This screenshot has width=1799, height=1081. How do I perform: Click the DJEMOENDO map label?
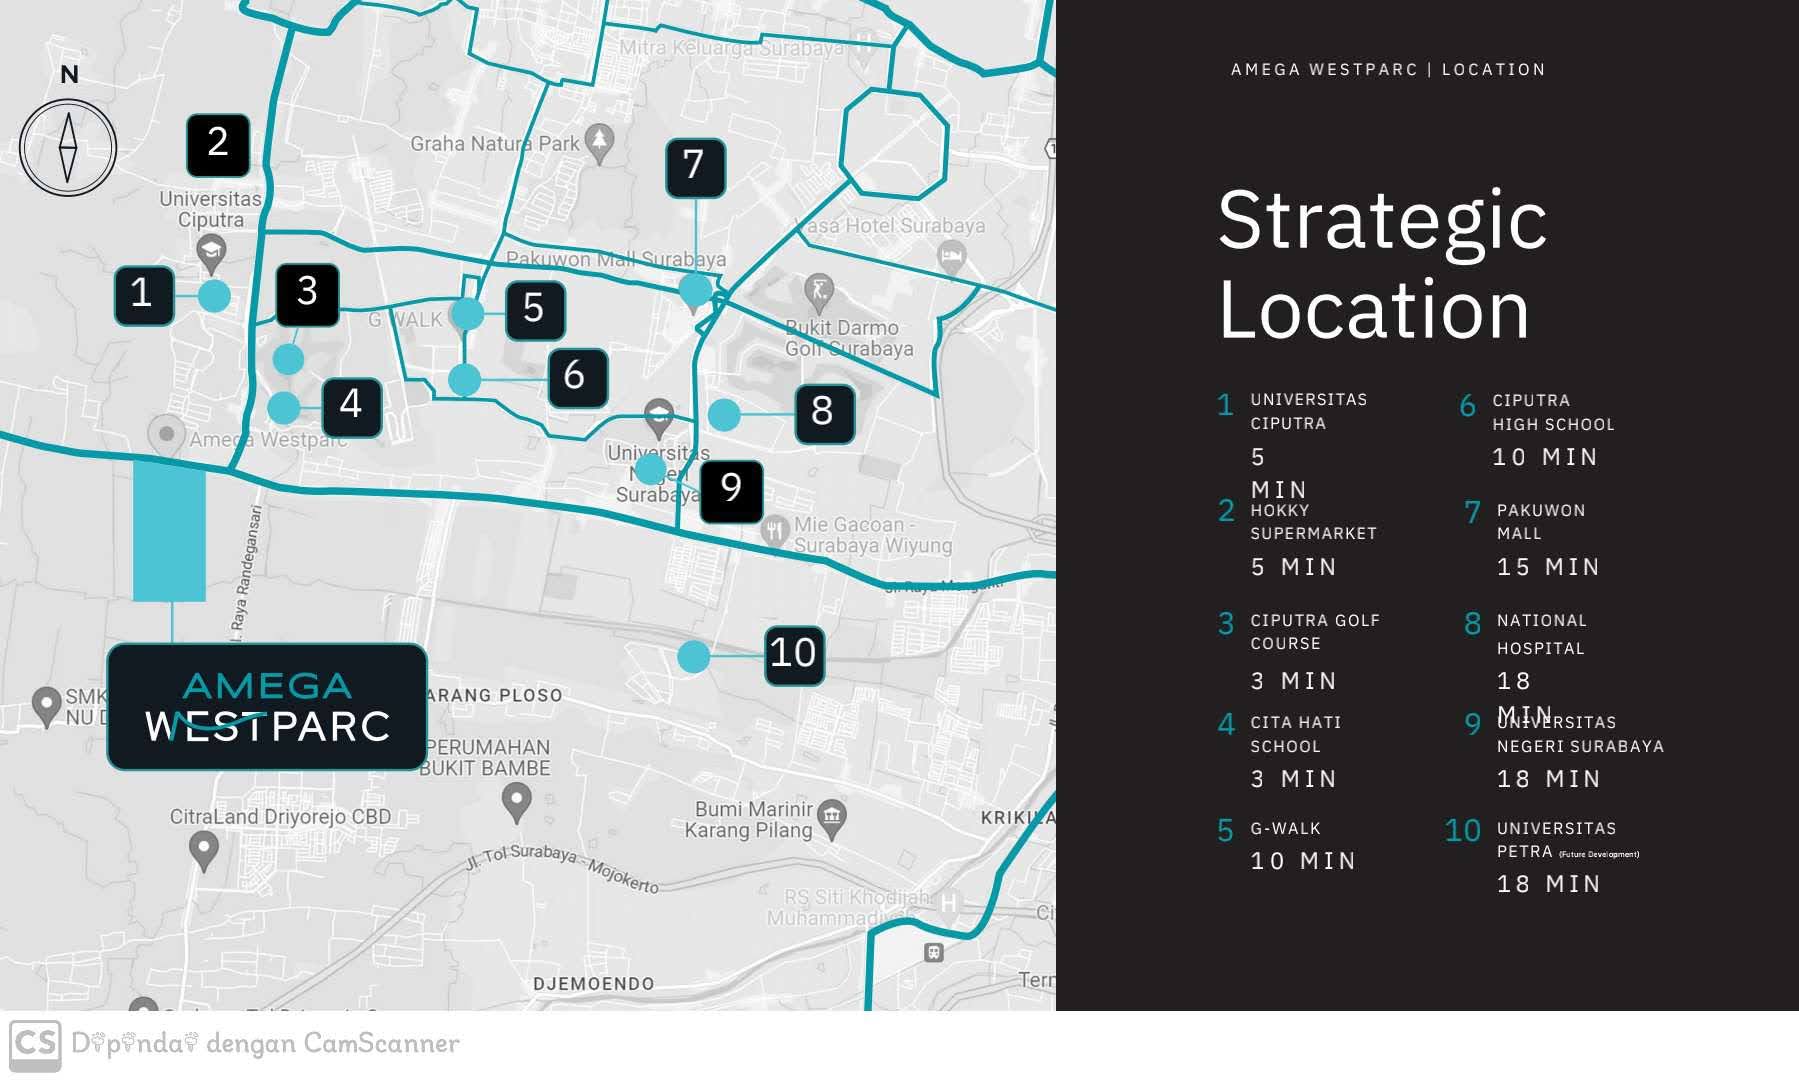tap(594, 984)
